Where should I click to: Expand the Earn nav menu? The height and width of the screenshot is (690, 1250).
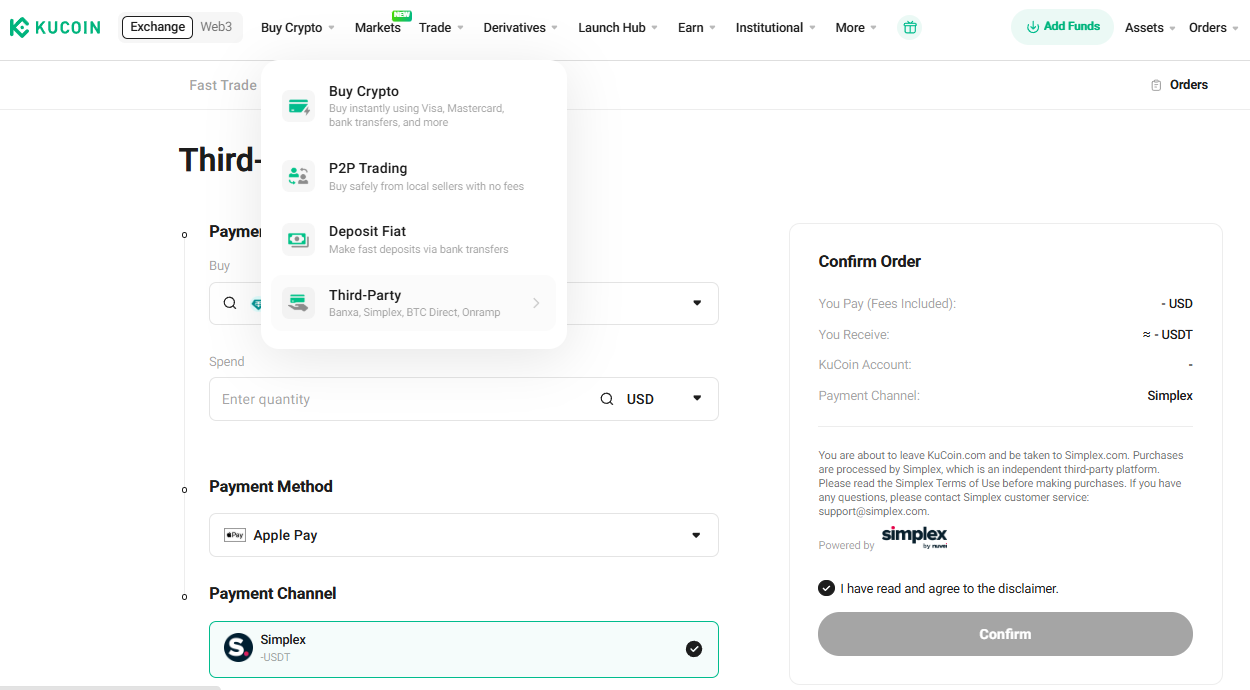click(x=697, y=28)
